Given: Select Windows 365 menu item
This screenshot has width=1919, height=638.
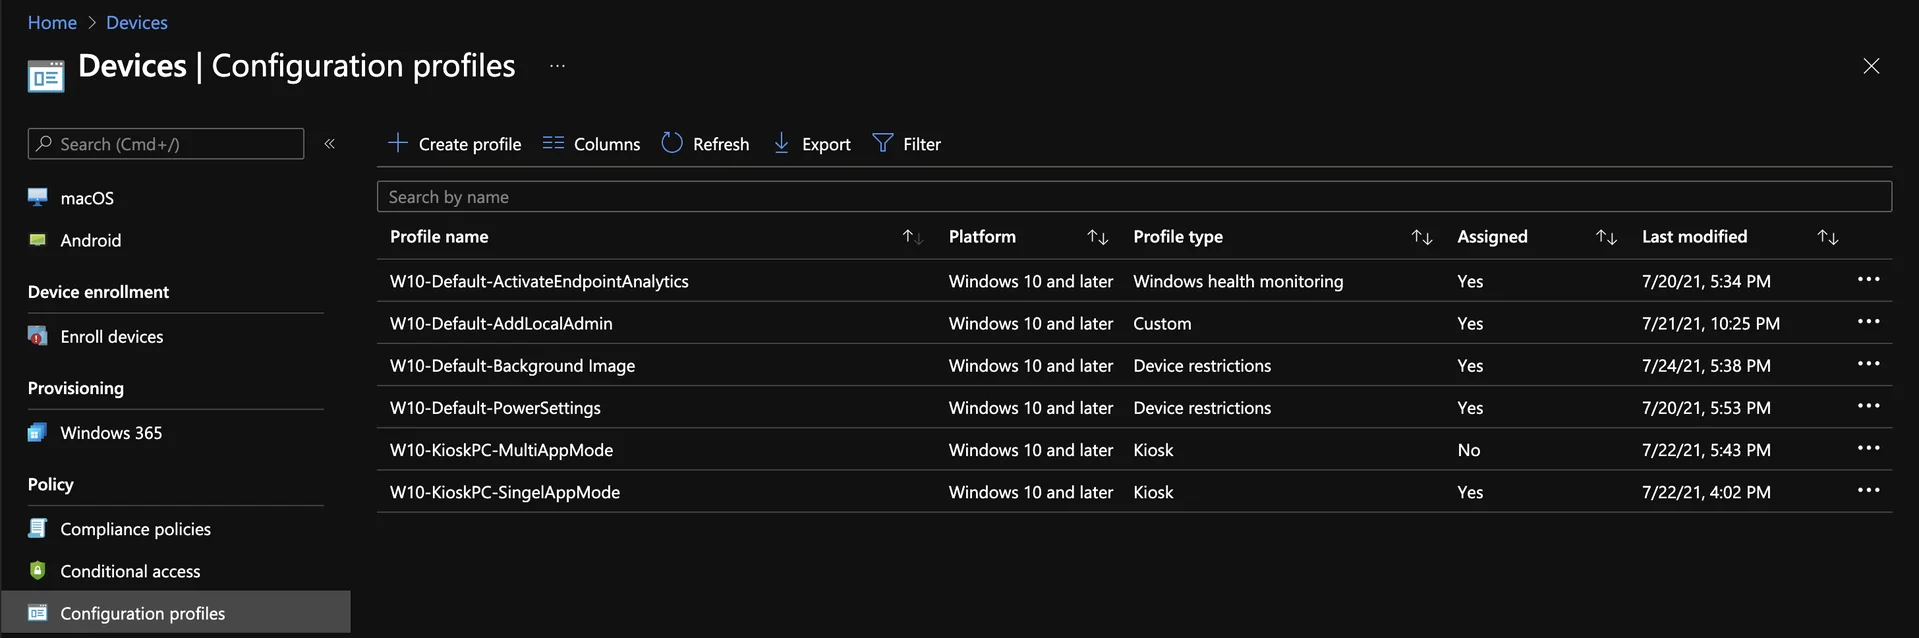Looking at the screenshot, I should click(x=111, y=433).
